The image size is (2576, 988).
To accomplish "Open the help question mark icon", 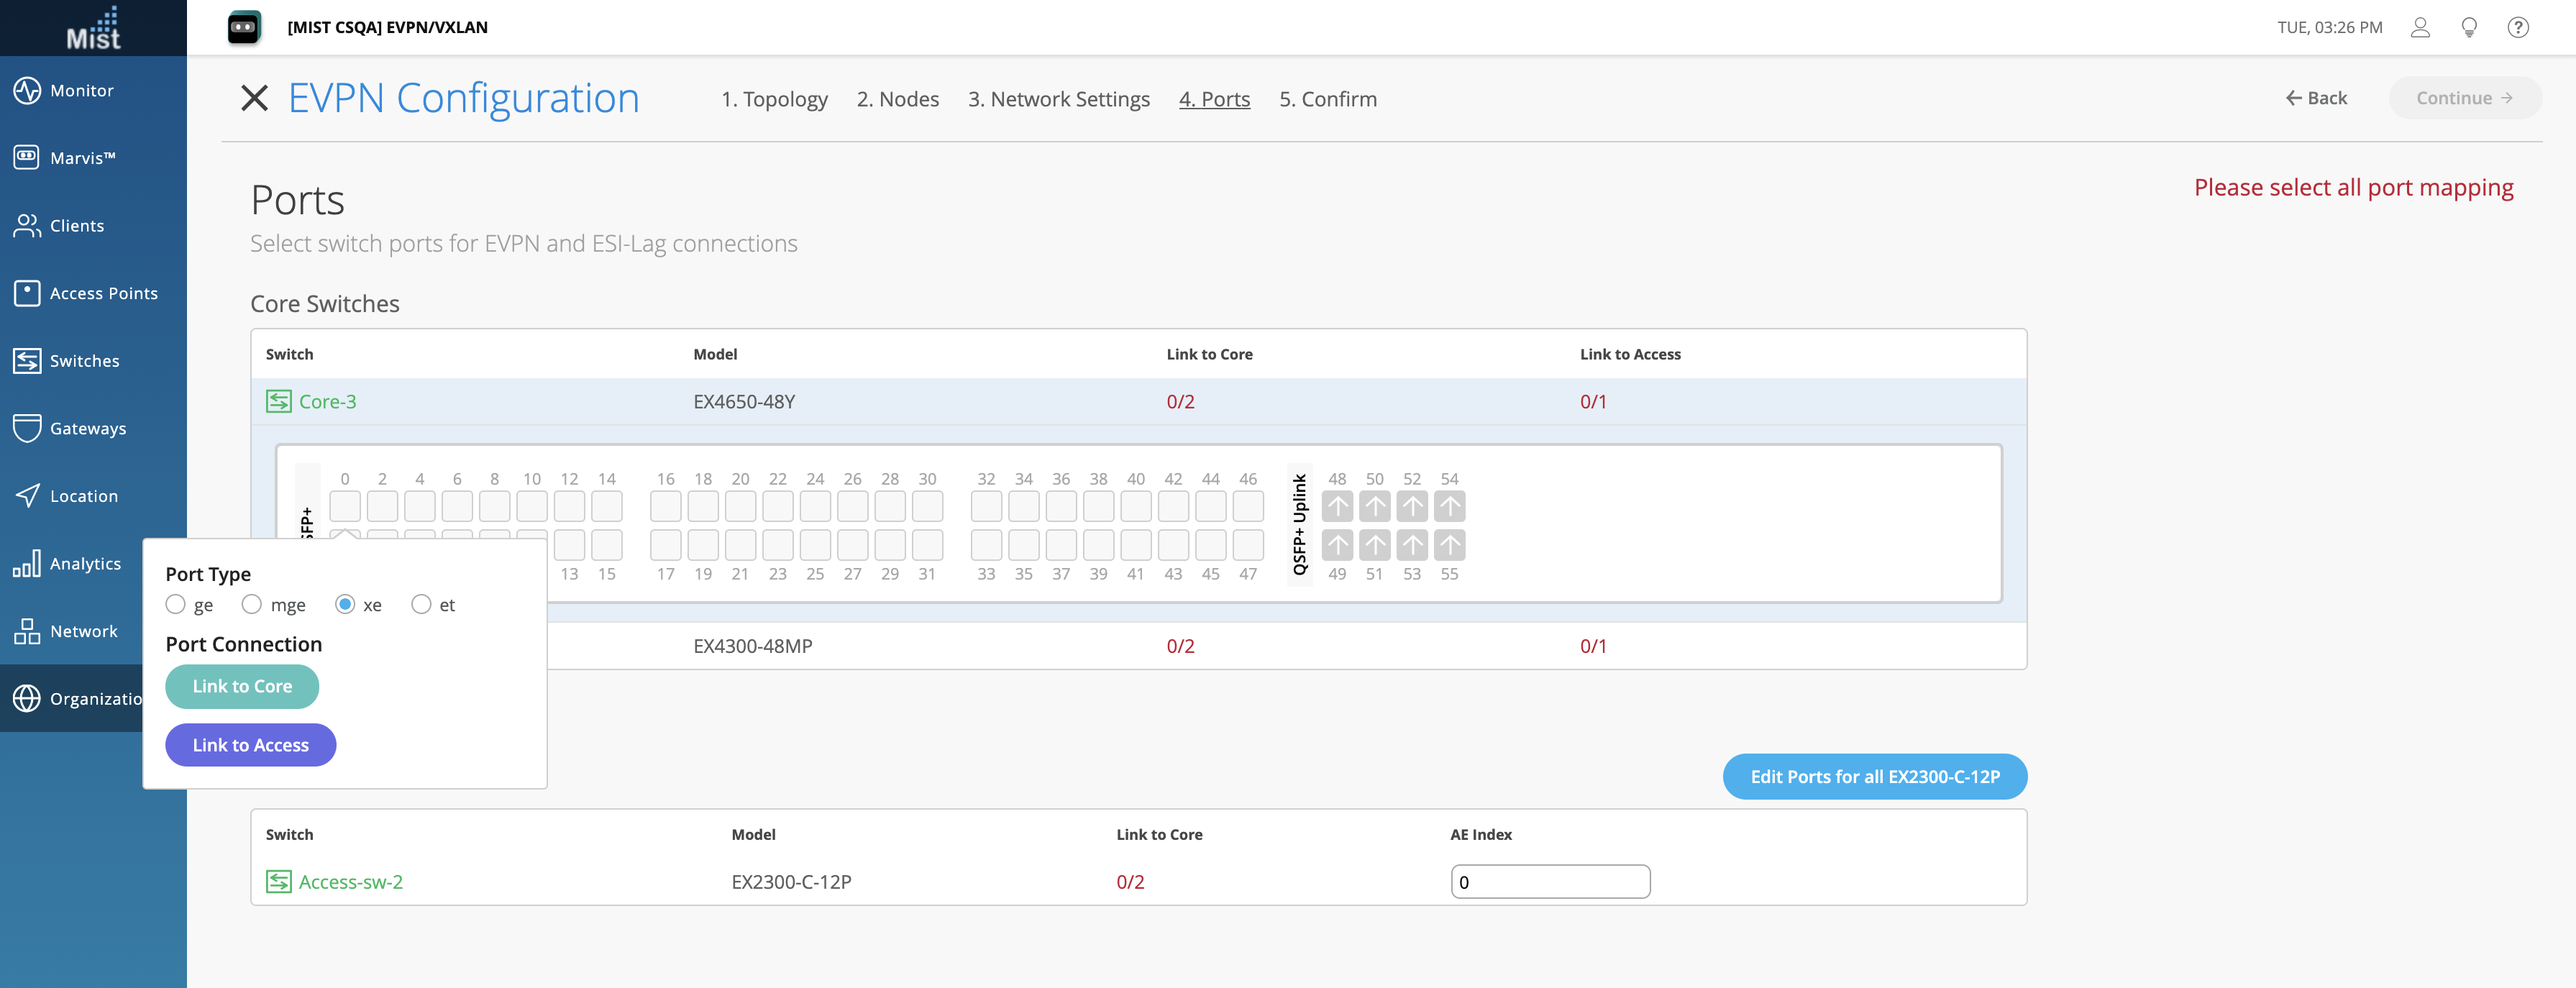I will 2517,28.
